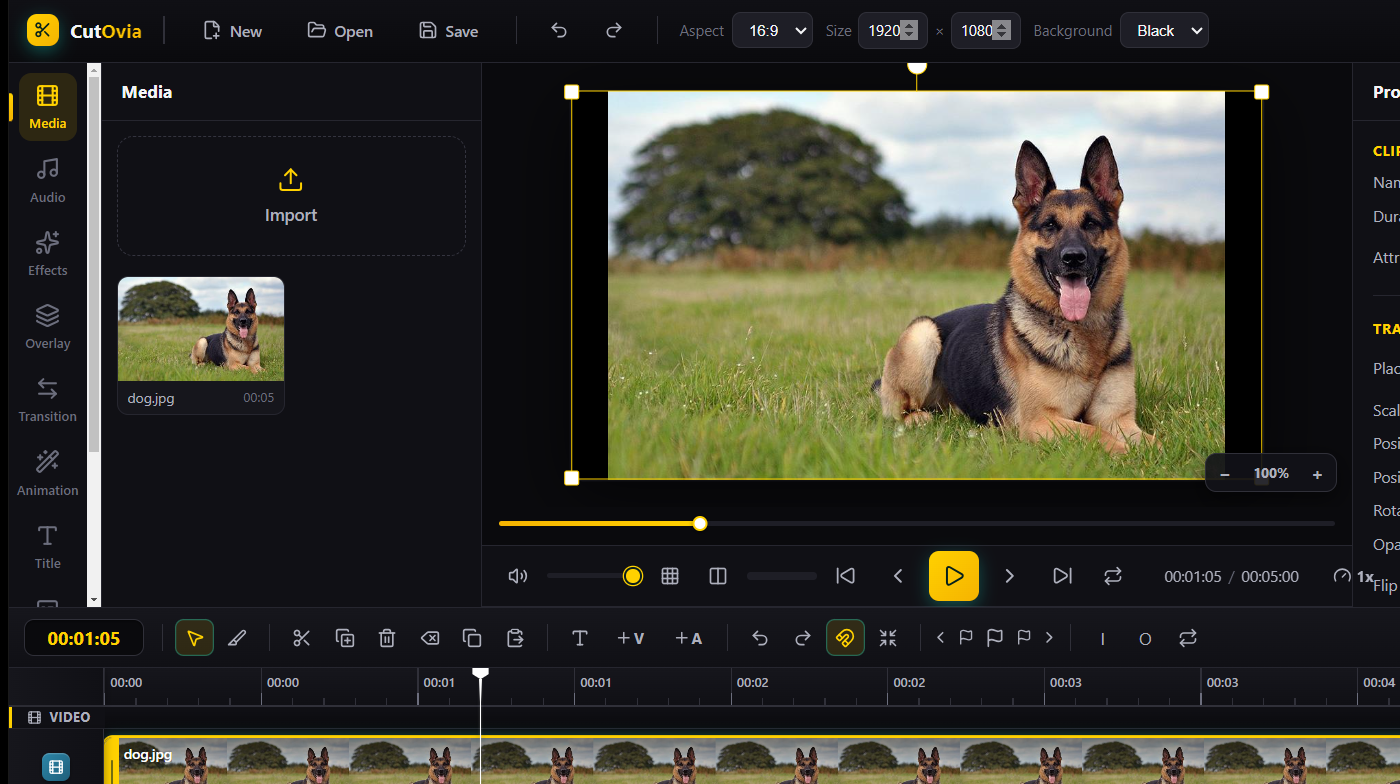Undo using the top toolbar arrow

pos(559,31)
